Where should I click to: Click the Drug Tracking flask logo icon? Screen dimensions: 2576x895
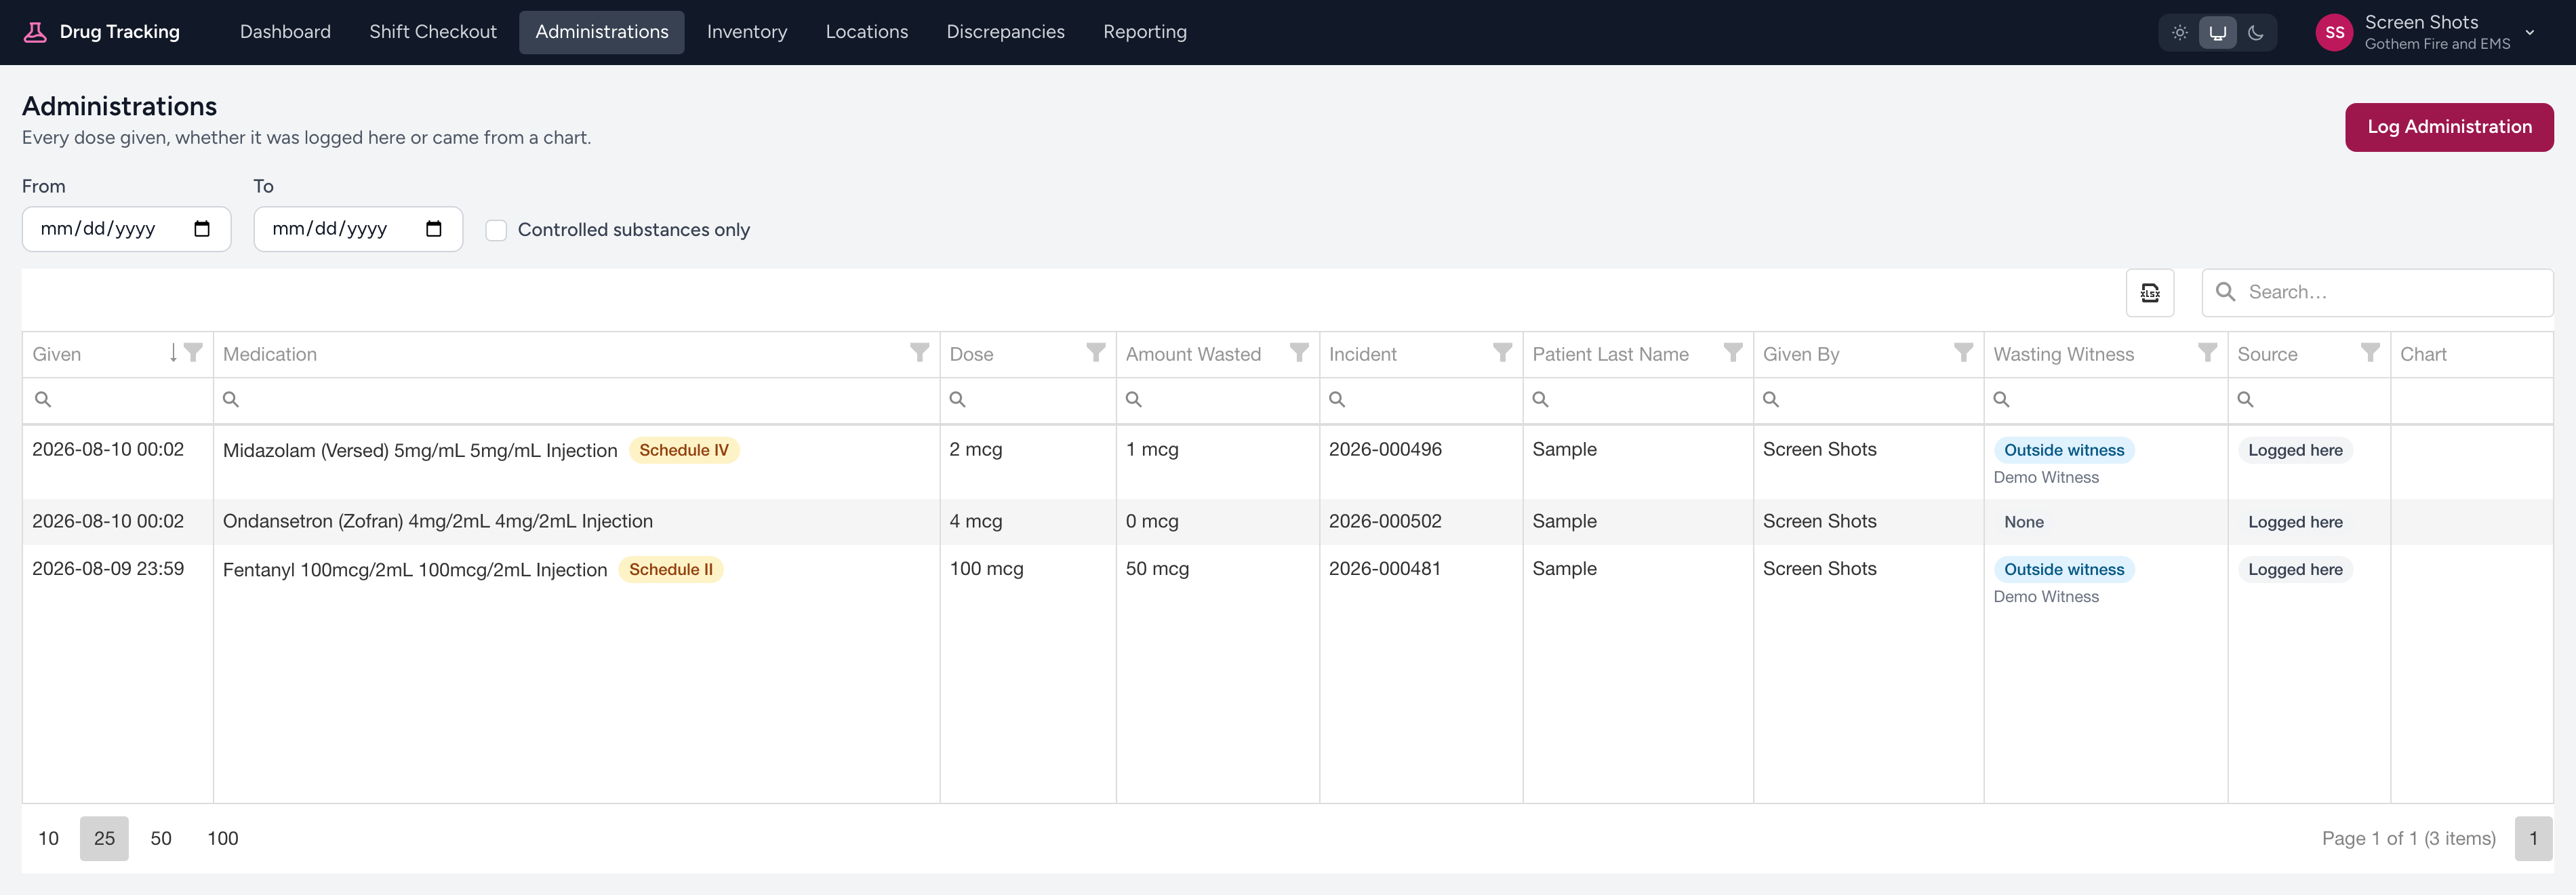coord(35,32)
